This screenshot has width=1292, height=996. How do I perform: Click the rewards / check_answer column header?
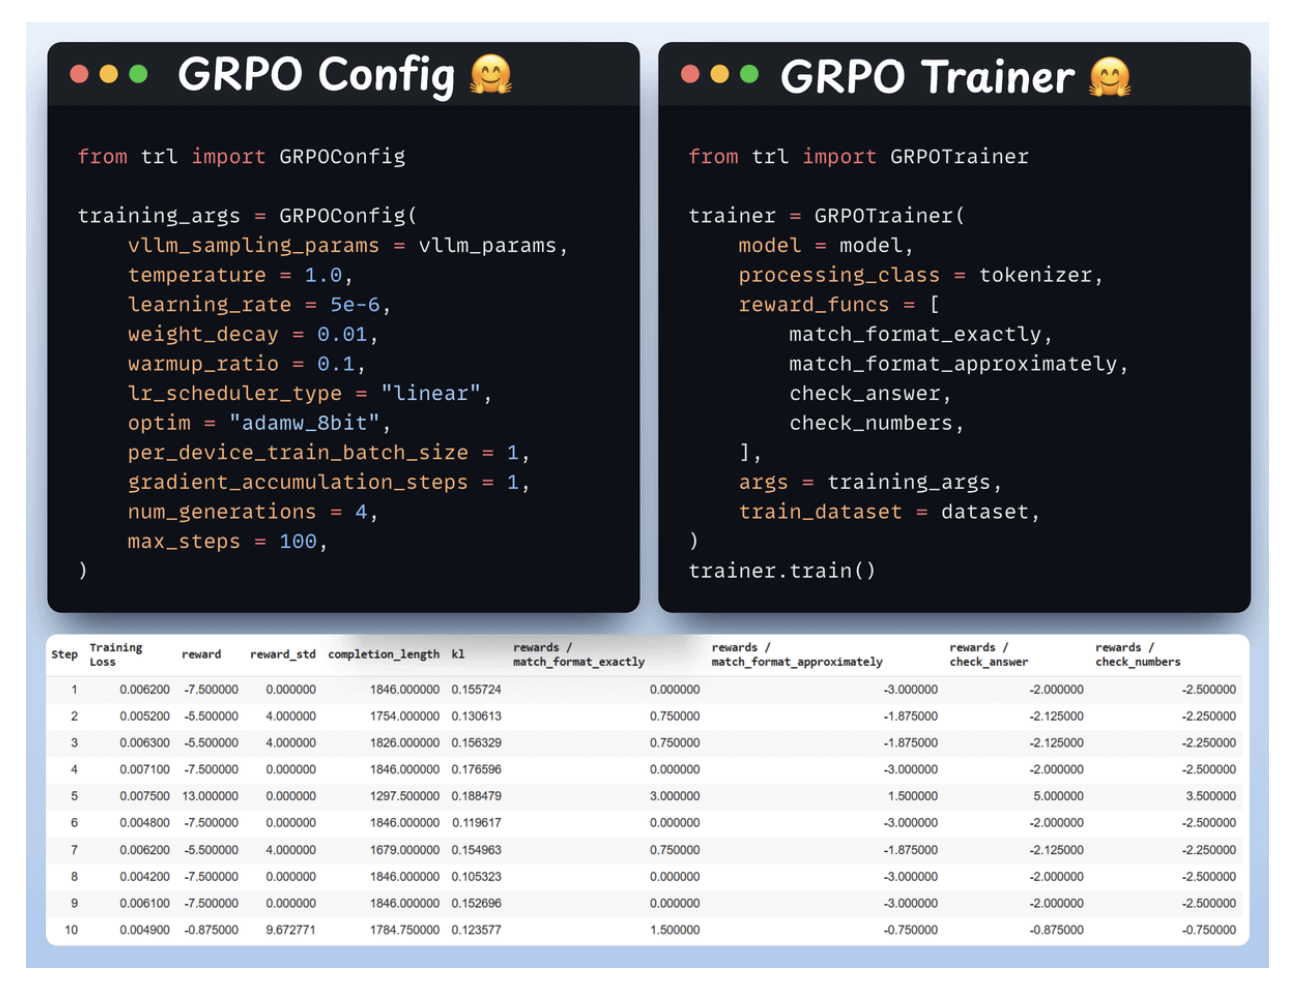(x=988, y=655)
